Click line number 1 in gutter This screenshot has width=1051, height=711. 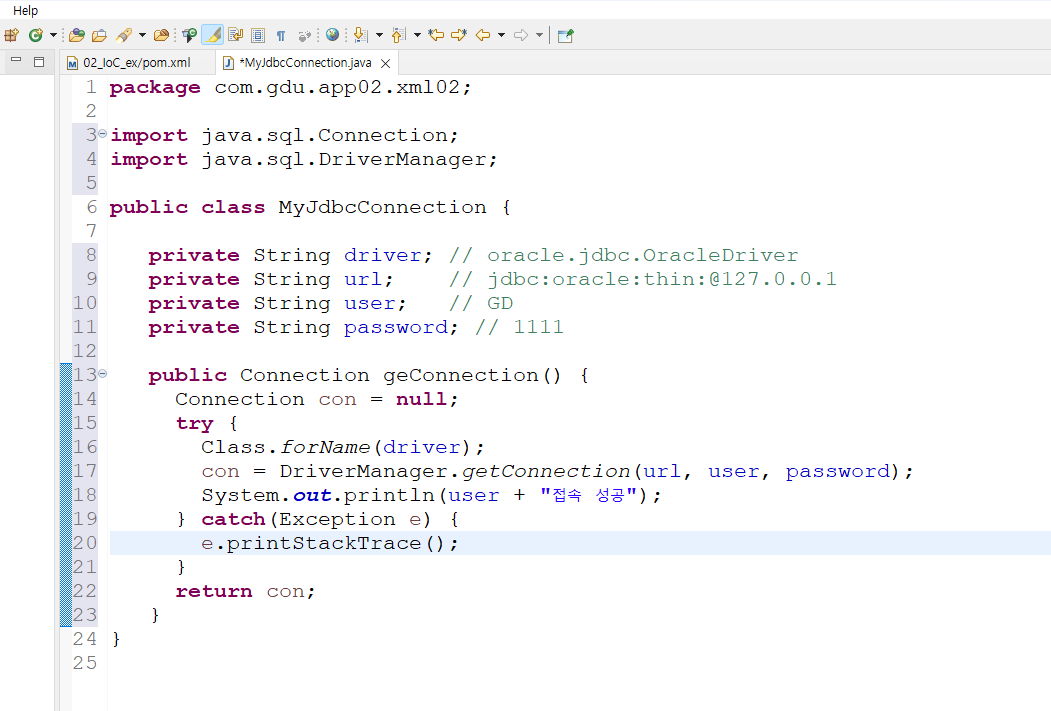pyautogui.click(x=90, y=87)
